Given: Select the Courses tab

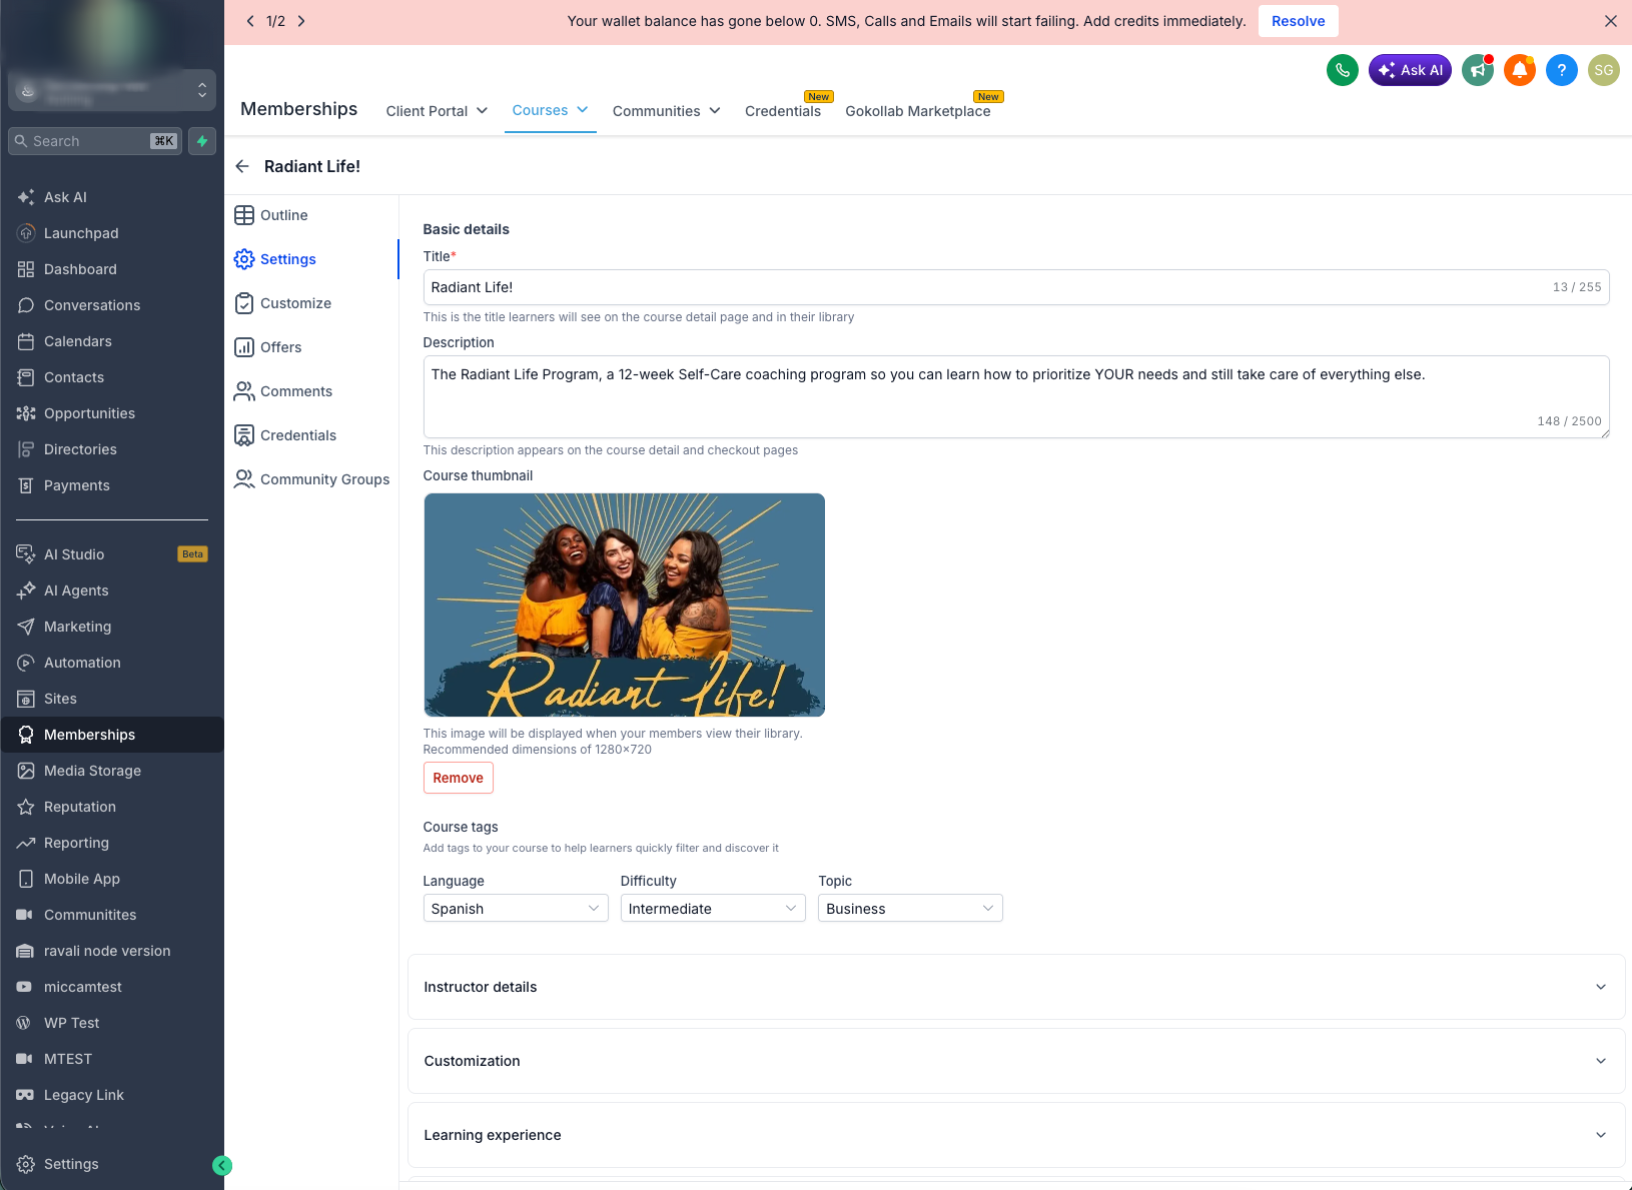Looking at the screenshot, I should point(550,110).
